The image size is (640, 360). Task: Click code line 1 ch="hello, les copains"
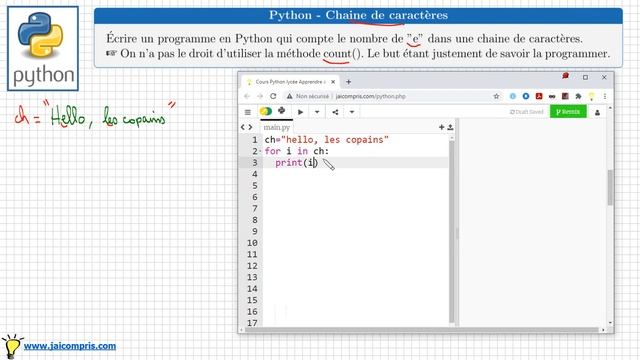tap(327, 140)
